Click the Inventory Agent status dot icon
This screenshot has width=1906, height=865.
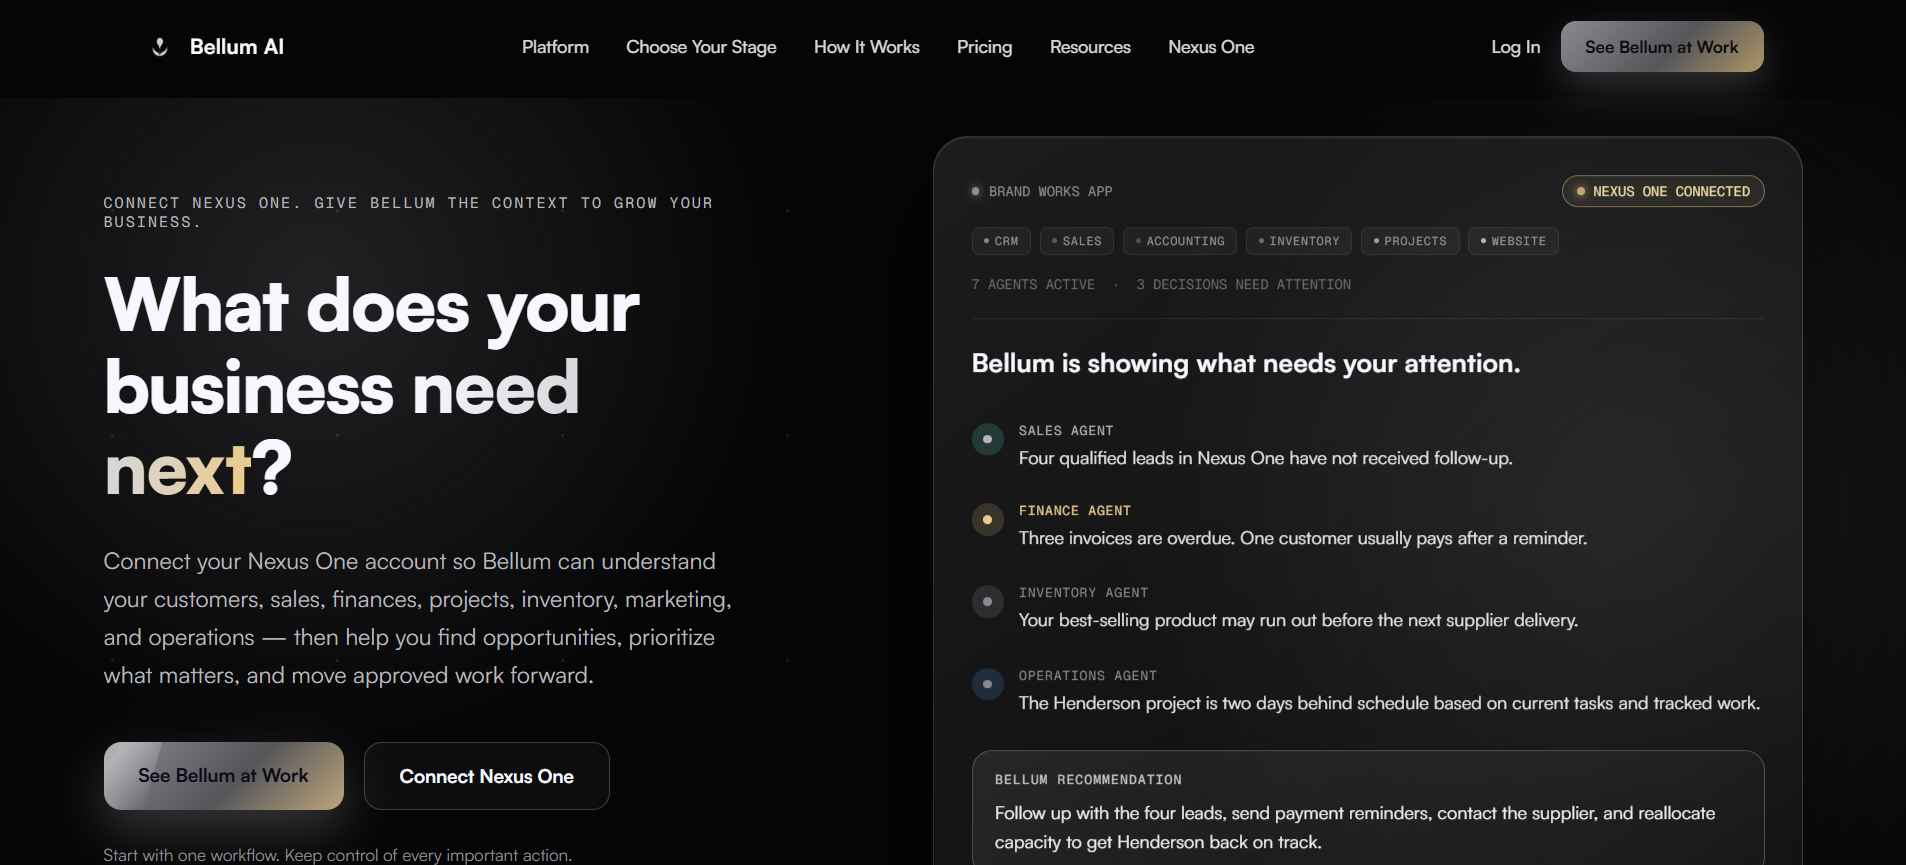(988, 601)
